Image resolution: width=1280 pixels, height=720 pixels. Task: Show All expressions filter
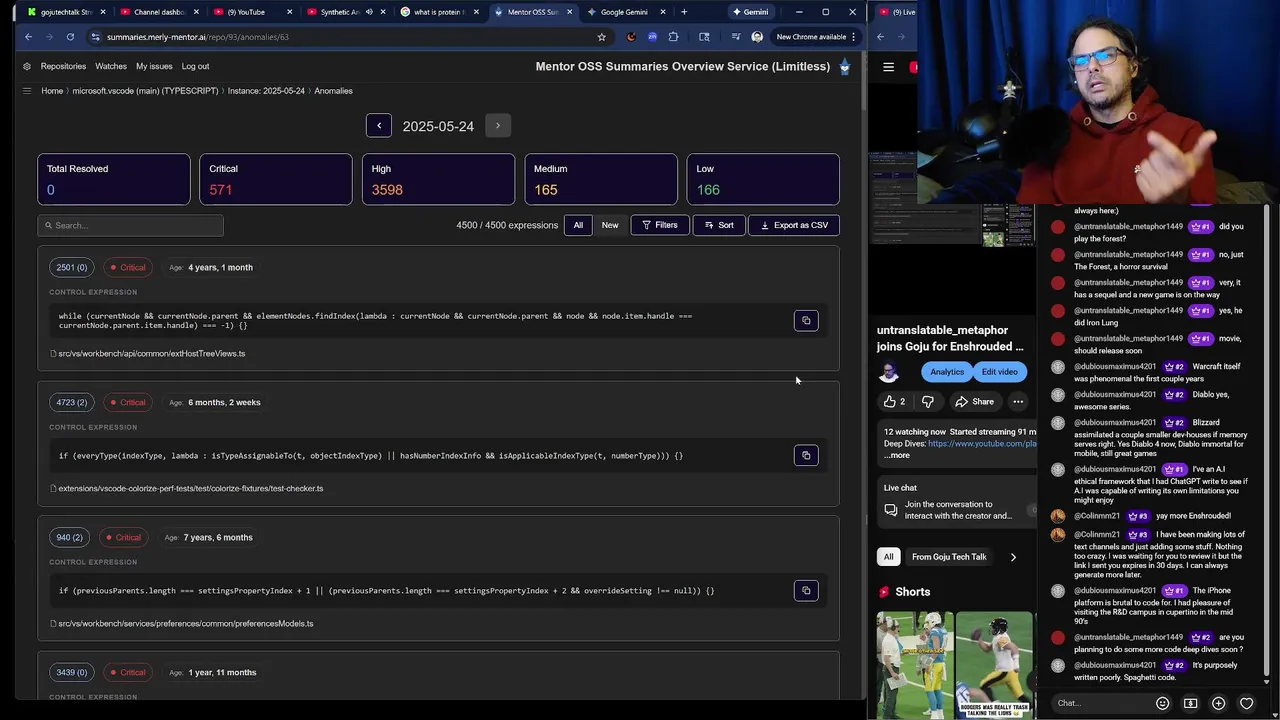(578, 225)
